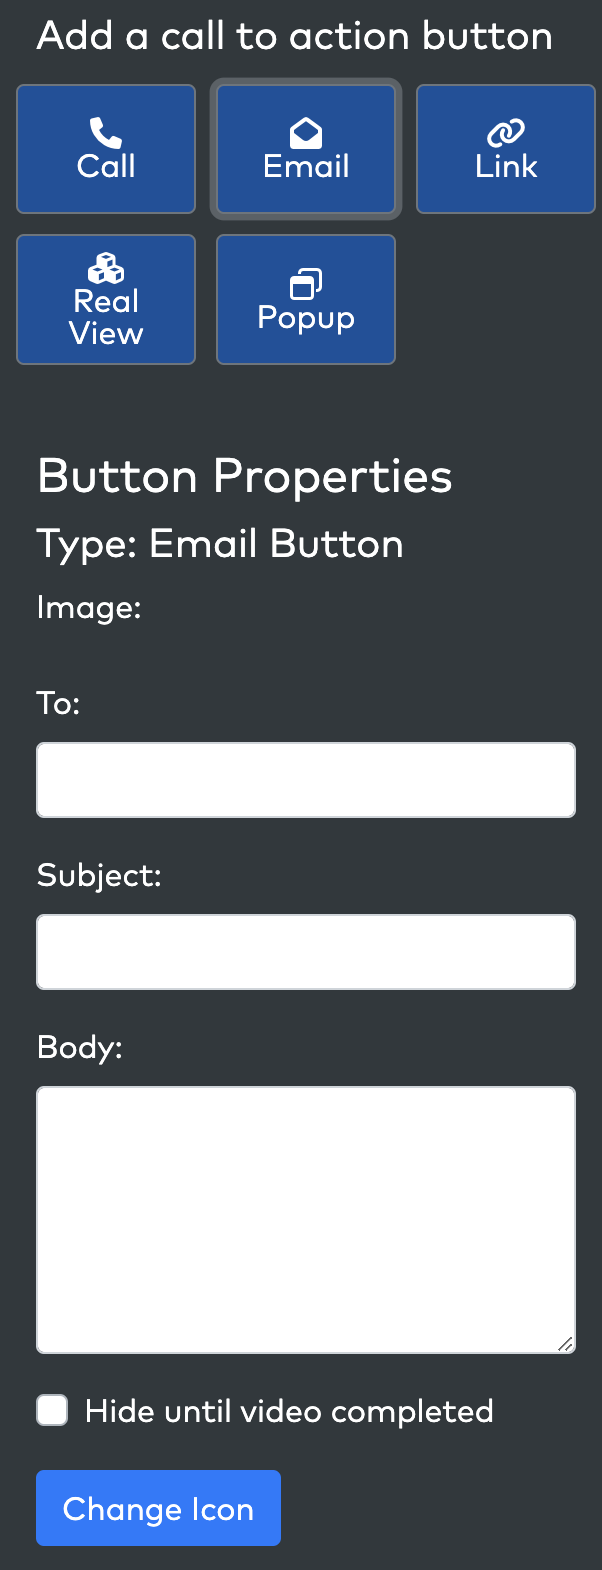This screenshot has height=1570, width=602.
Task: Focus the To email address field
Action: click(x=306, y=780)
